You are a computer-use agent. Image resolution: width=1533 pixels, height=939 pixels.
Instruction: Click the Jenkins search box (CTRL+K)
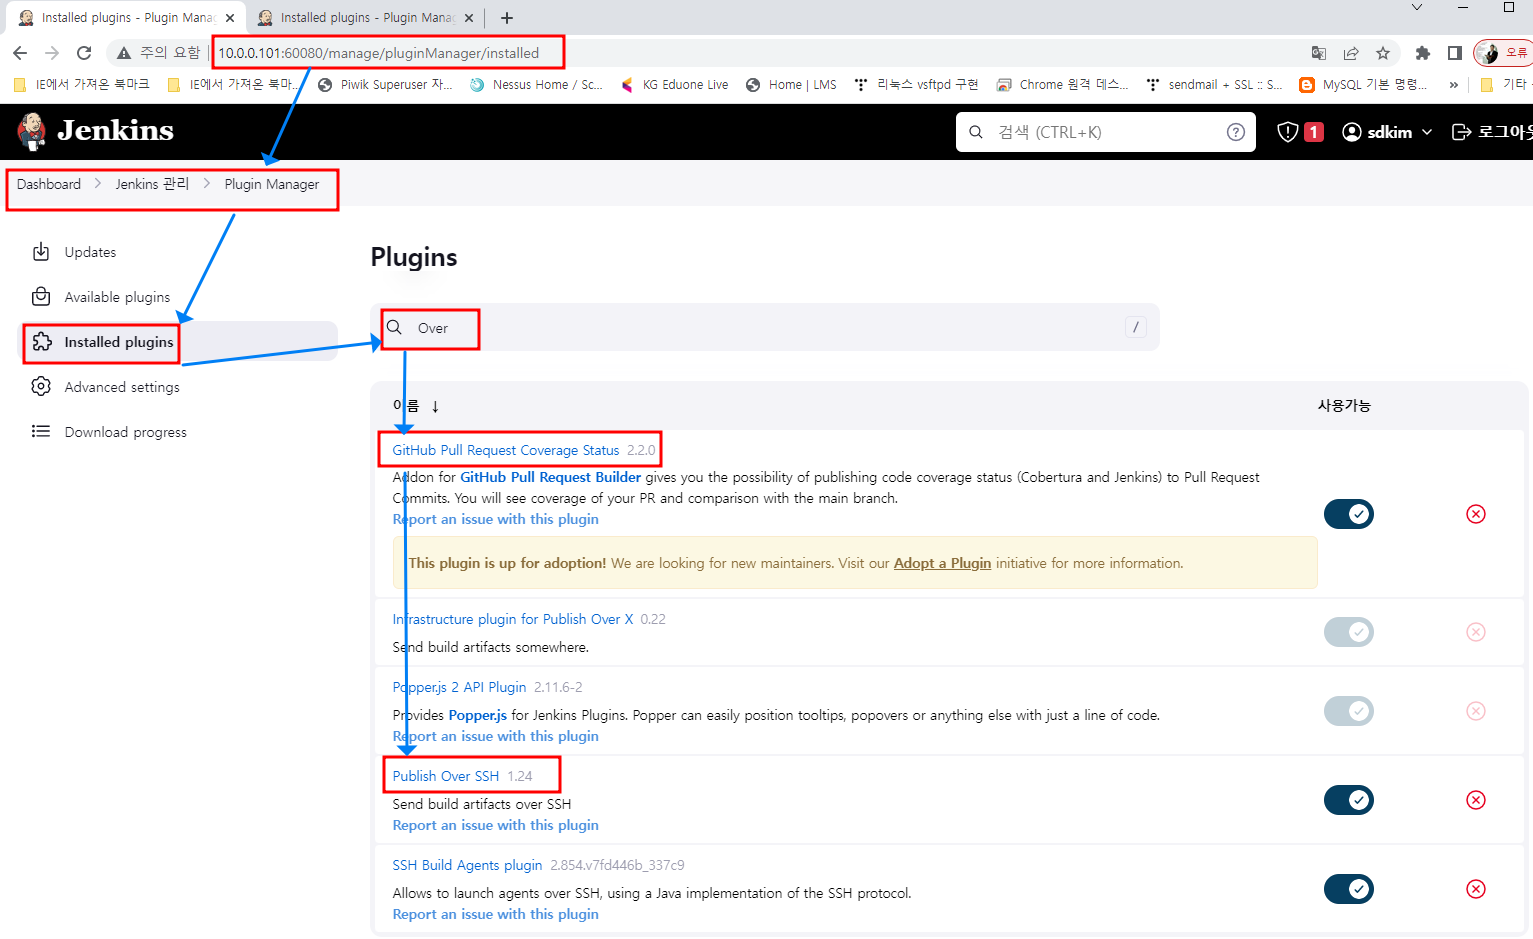click(1106, 132)
